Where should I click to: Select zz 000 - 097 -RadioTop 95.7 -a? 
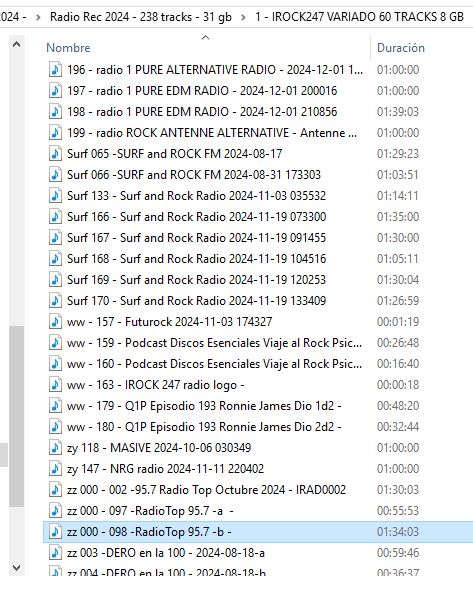150,512
